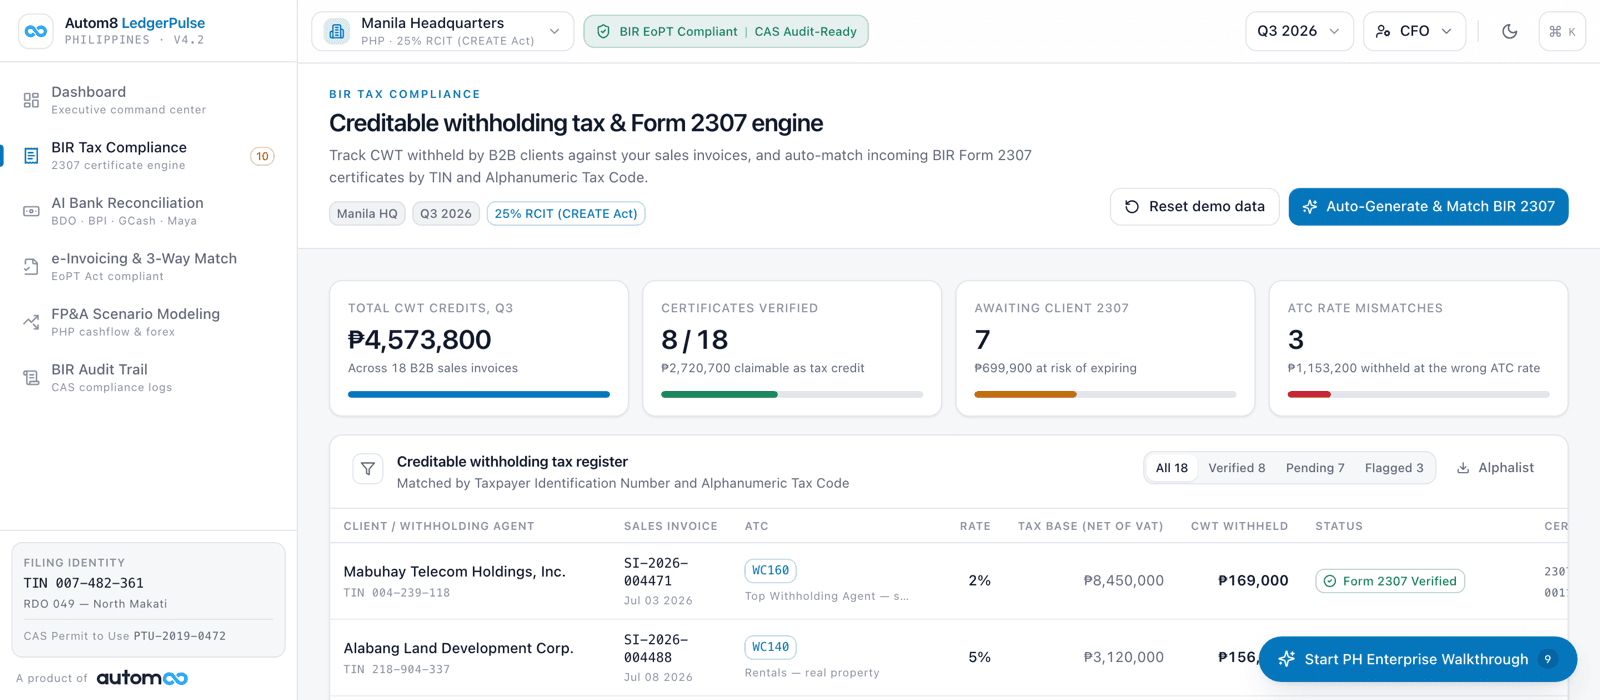Filter register by Verified 8
Image resolution: width=1600 pixels, height=700 pixels.
[x=1236, y=468]
